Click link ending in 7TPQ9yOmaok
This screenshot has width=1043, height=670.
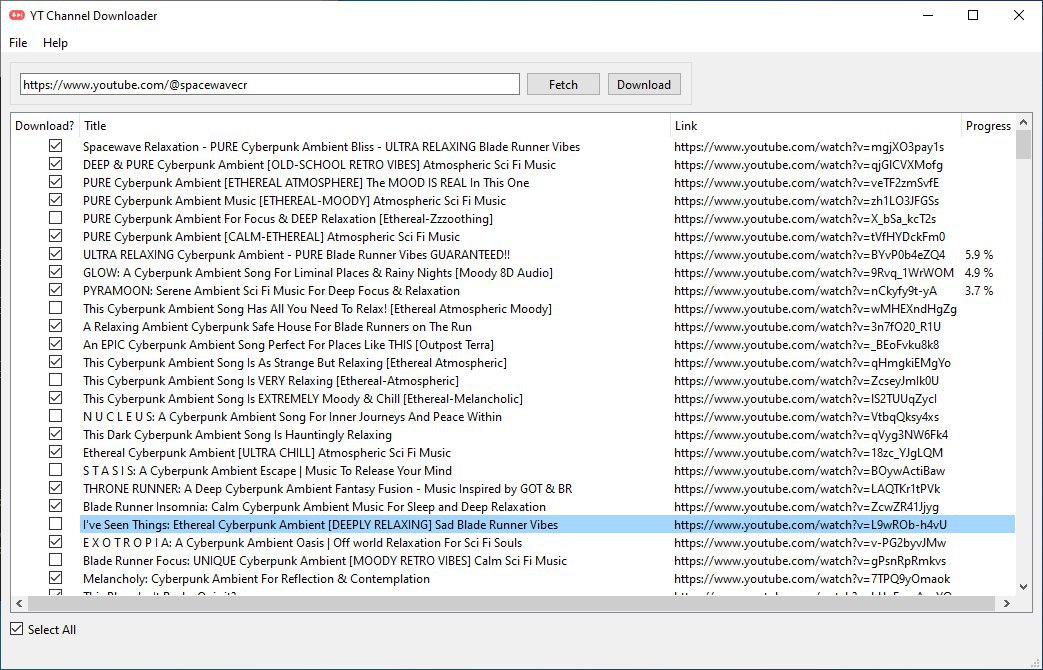(x=812, y=579)
